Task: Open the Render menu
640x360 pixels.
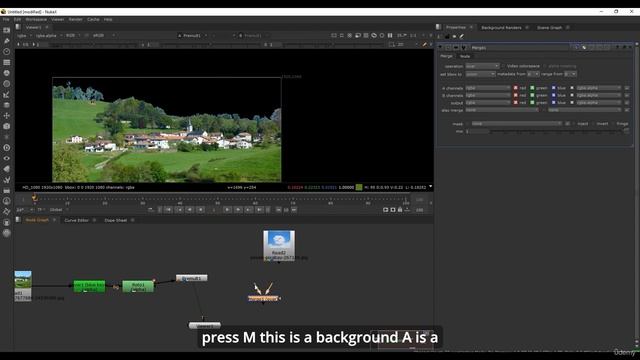Action: [x=76, y=19]
